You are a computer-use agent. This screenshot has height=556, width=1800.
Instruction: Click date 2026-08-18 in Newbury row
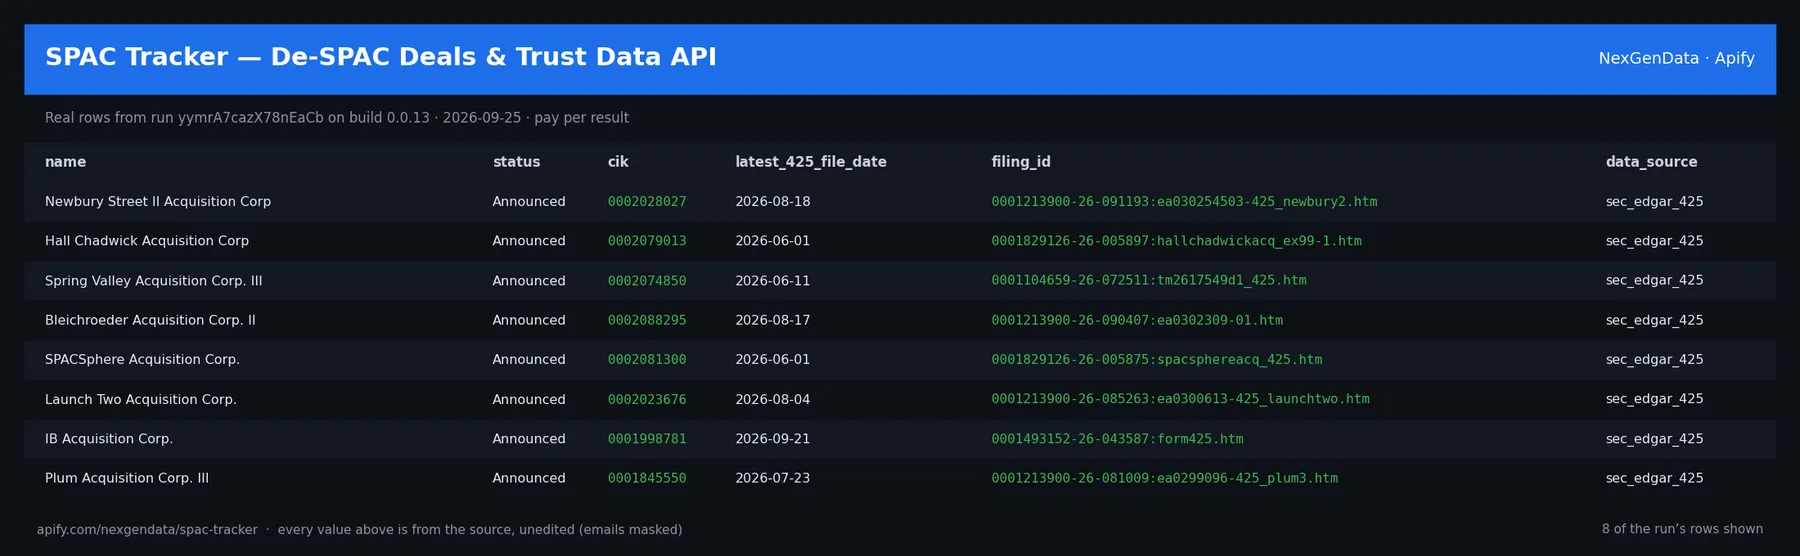(773, 202)
